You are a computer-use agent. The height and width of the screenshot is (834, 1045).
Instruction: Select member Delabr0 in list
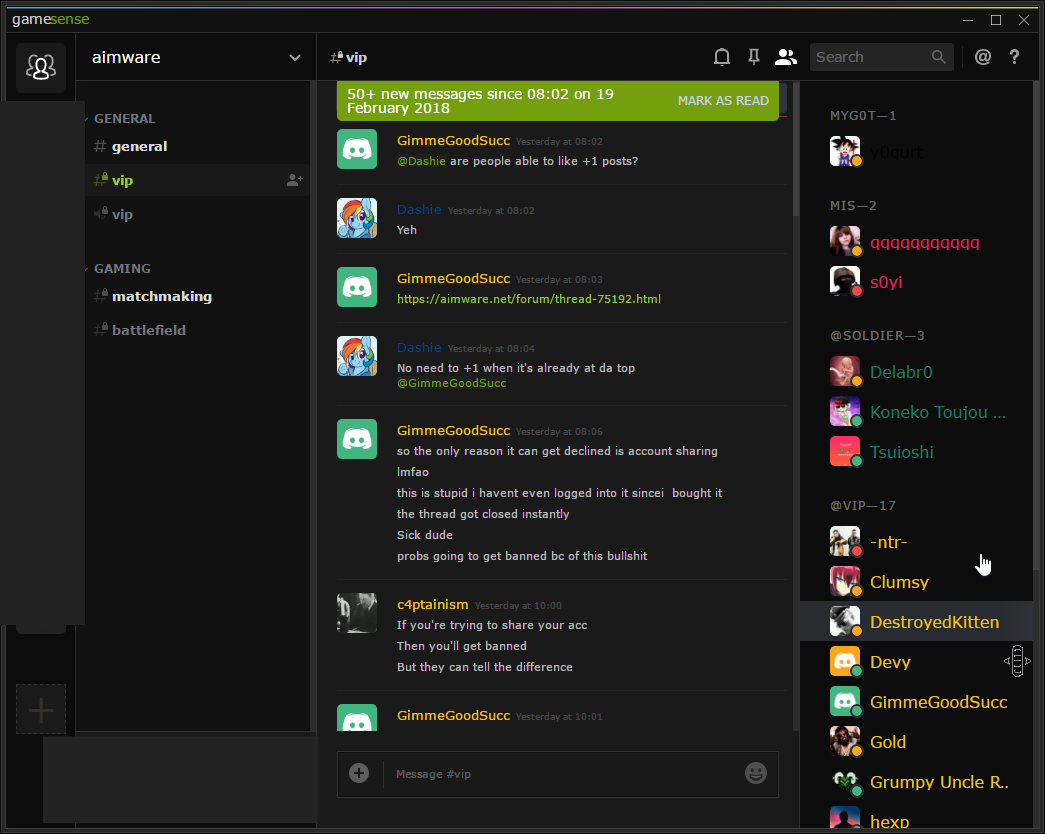click(916, 372)
